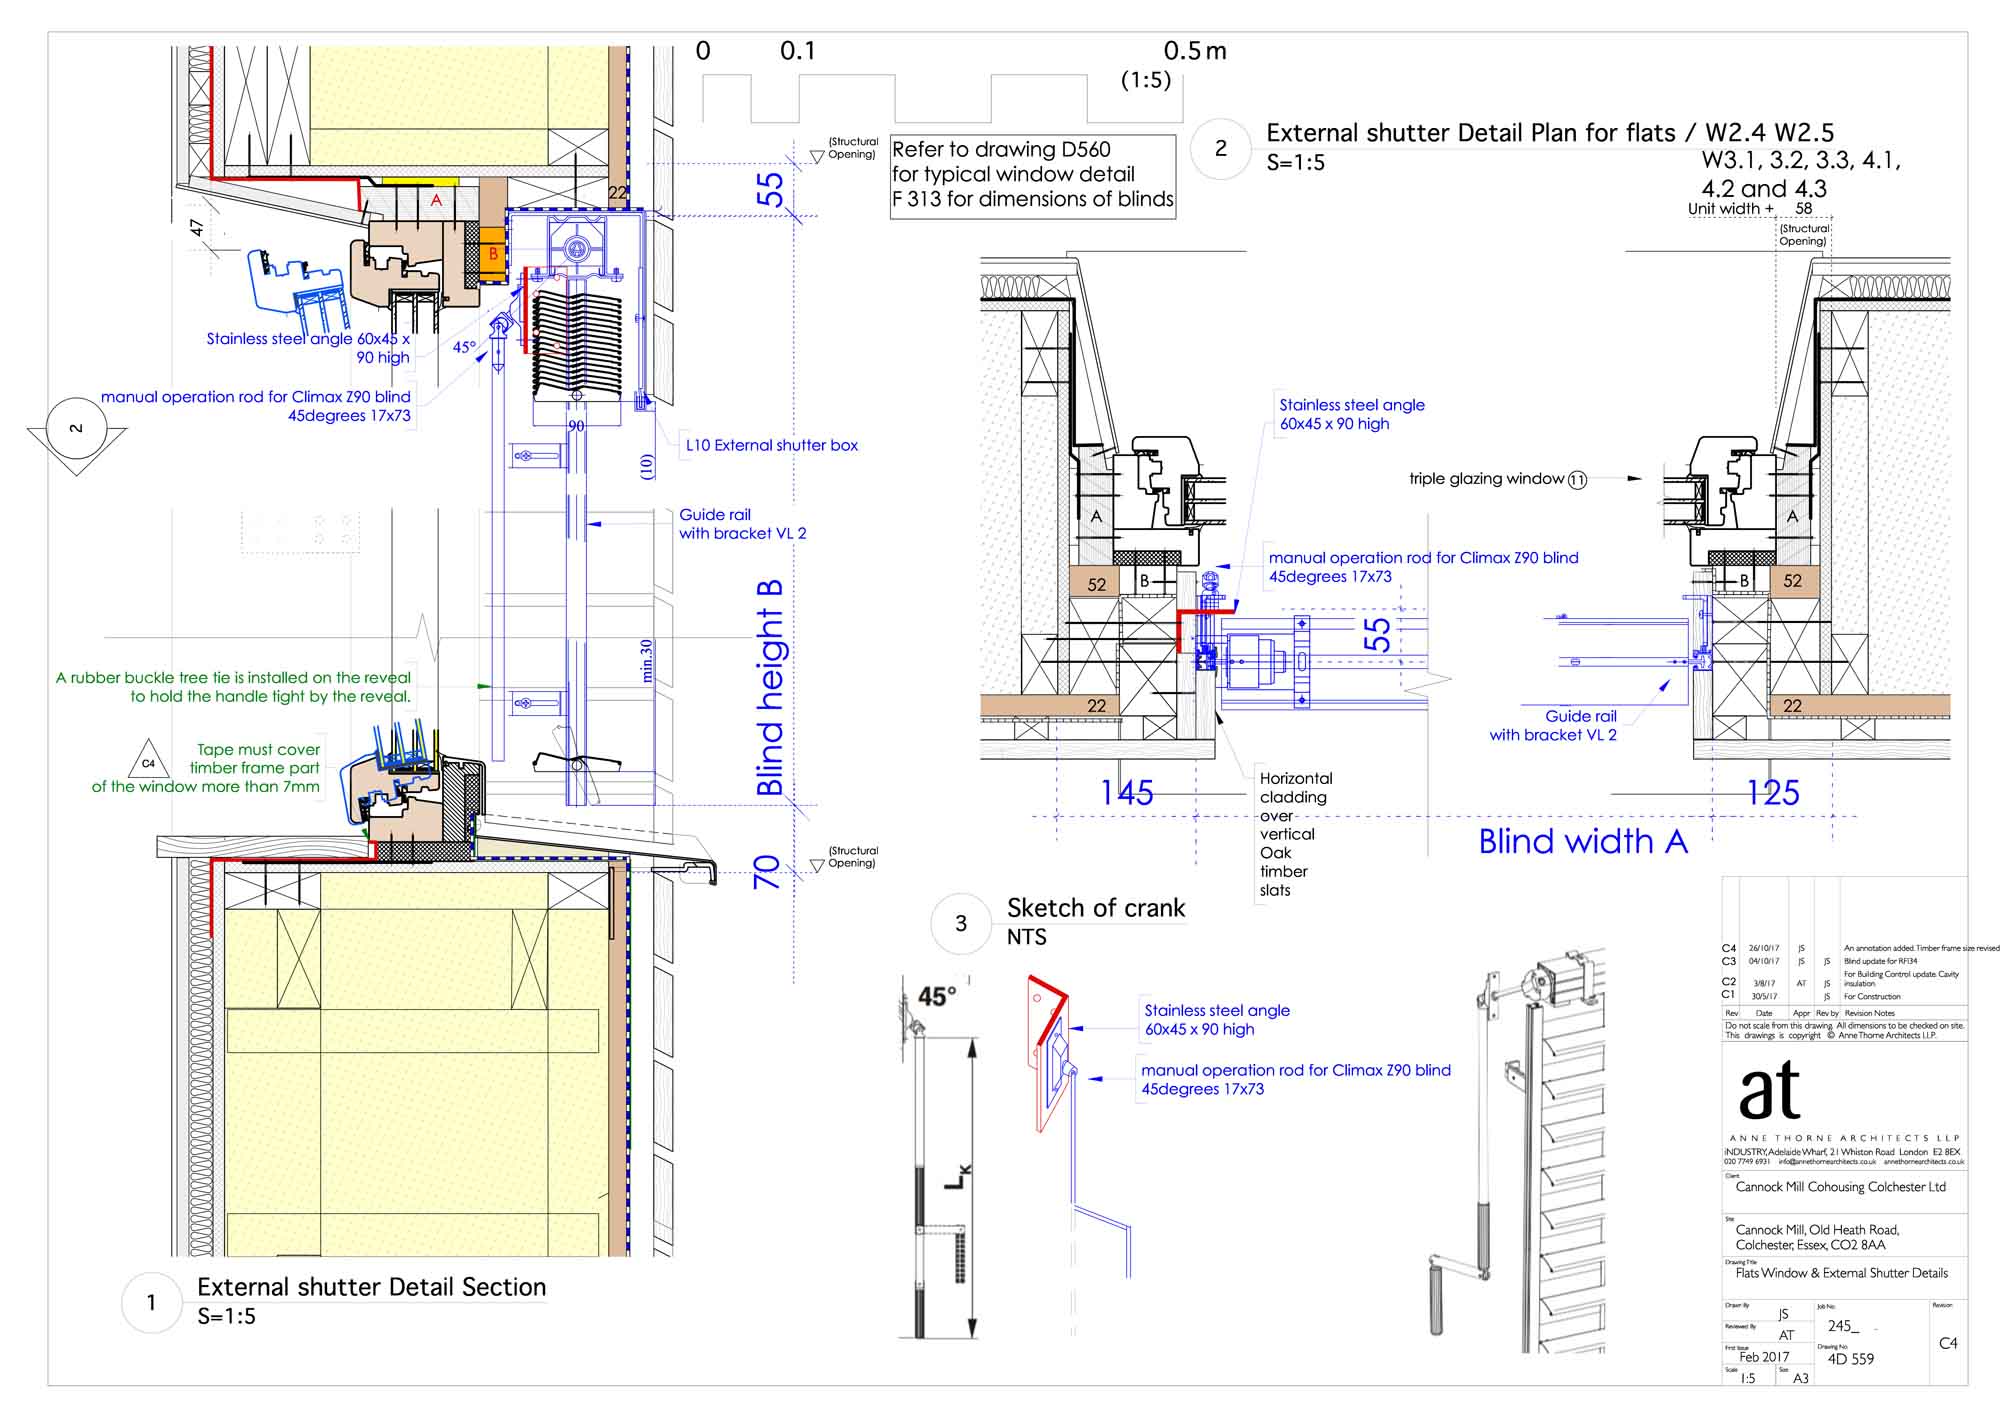Click the section marker circle labeled 2
The image size is (2000, 1409).
pyautogui.click(x=76, y=429)
